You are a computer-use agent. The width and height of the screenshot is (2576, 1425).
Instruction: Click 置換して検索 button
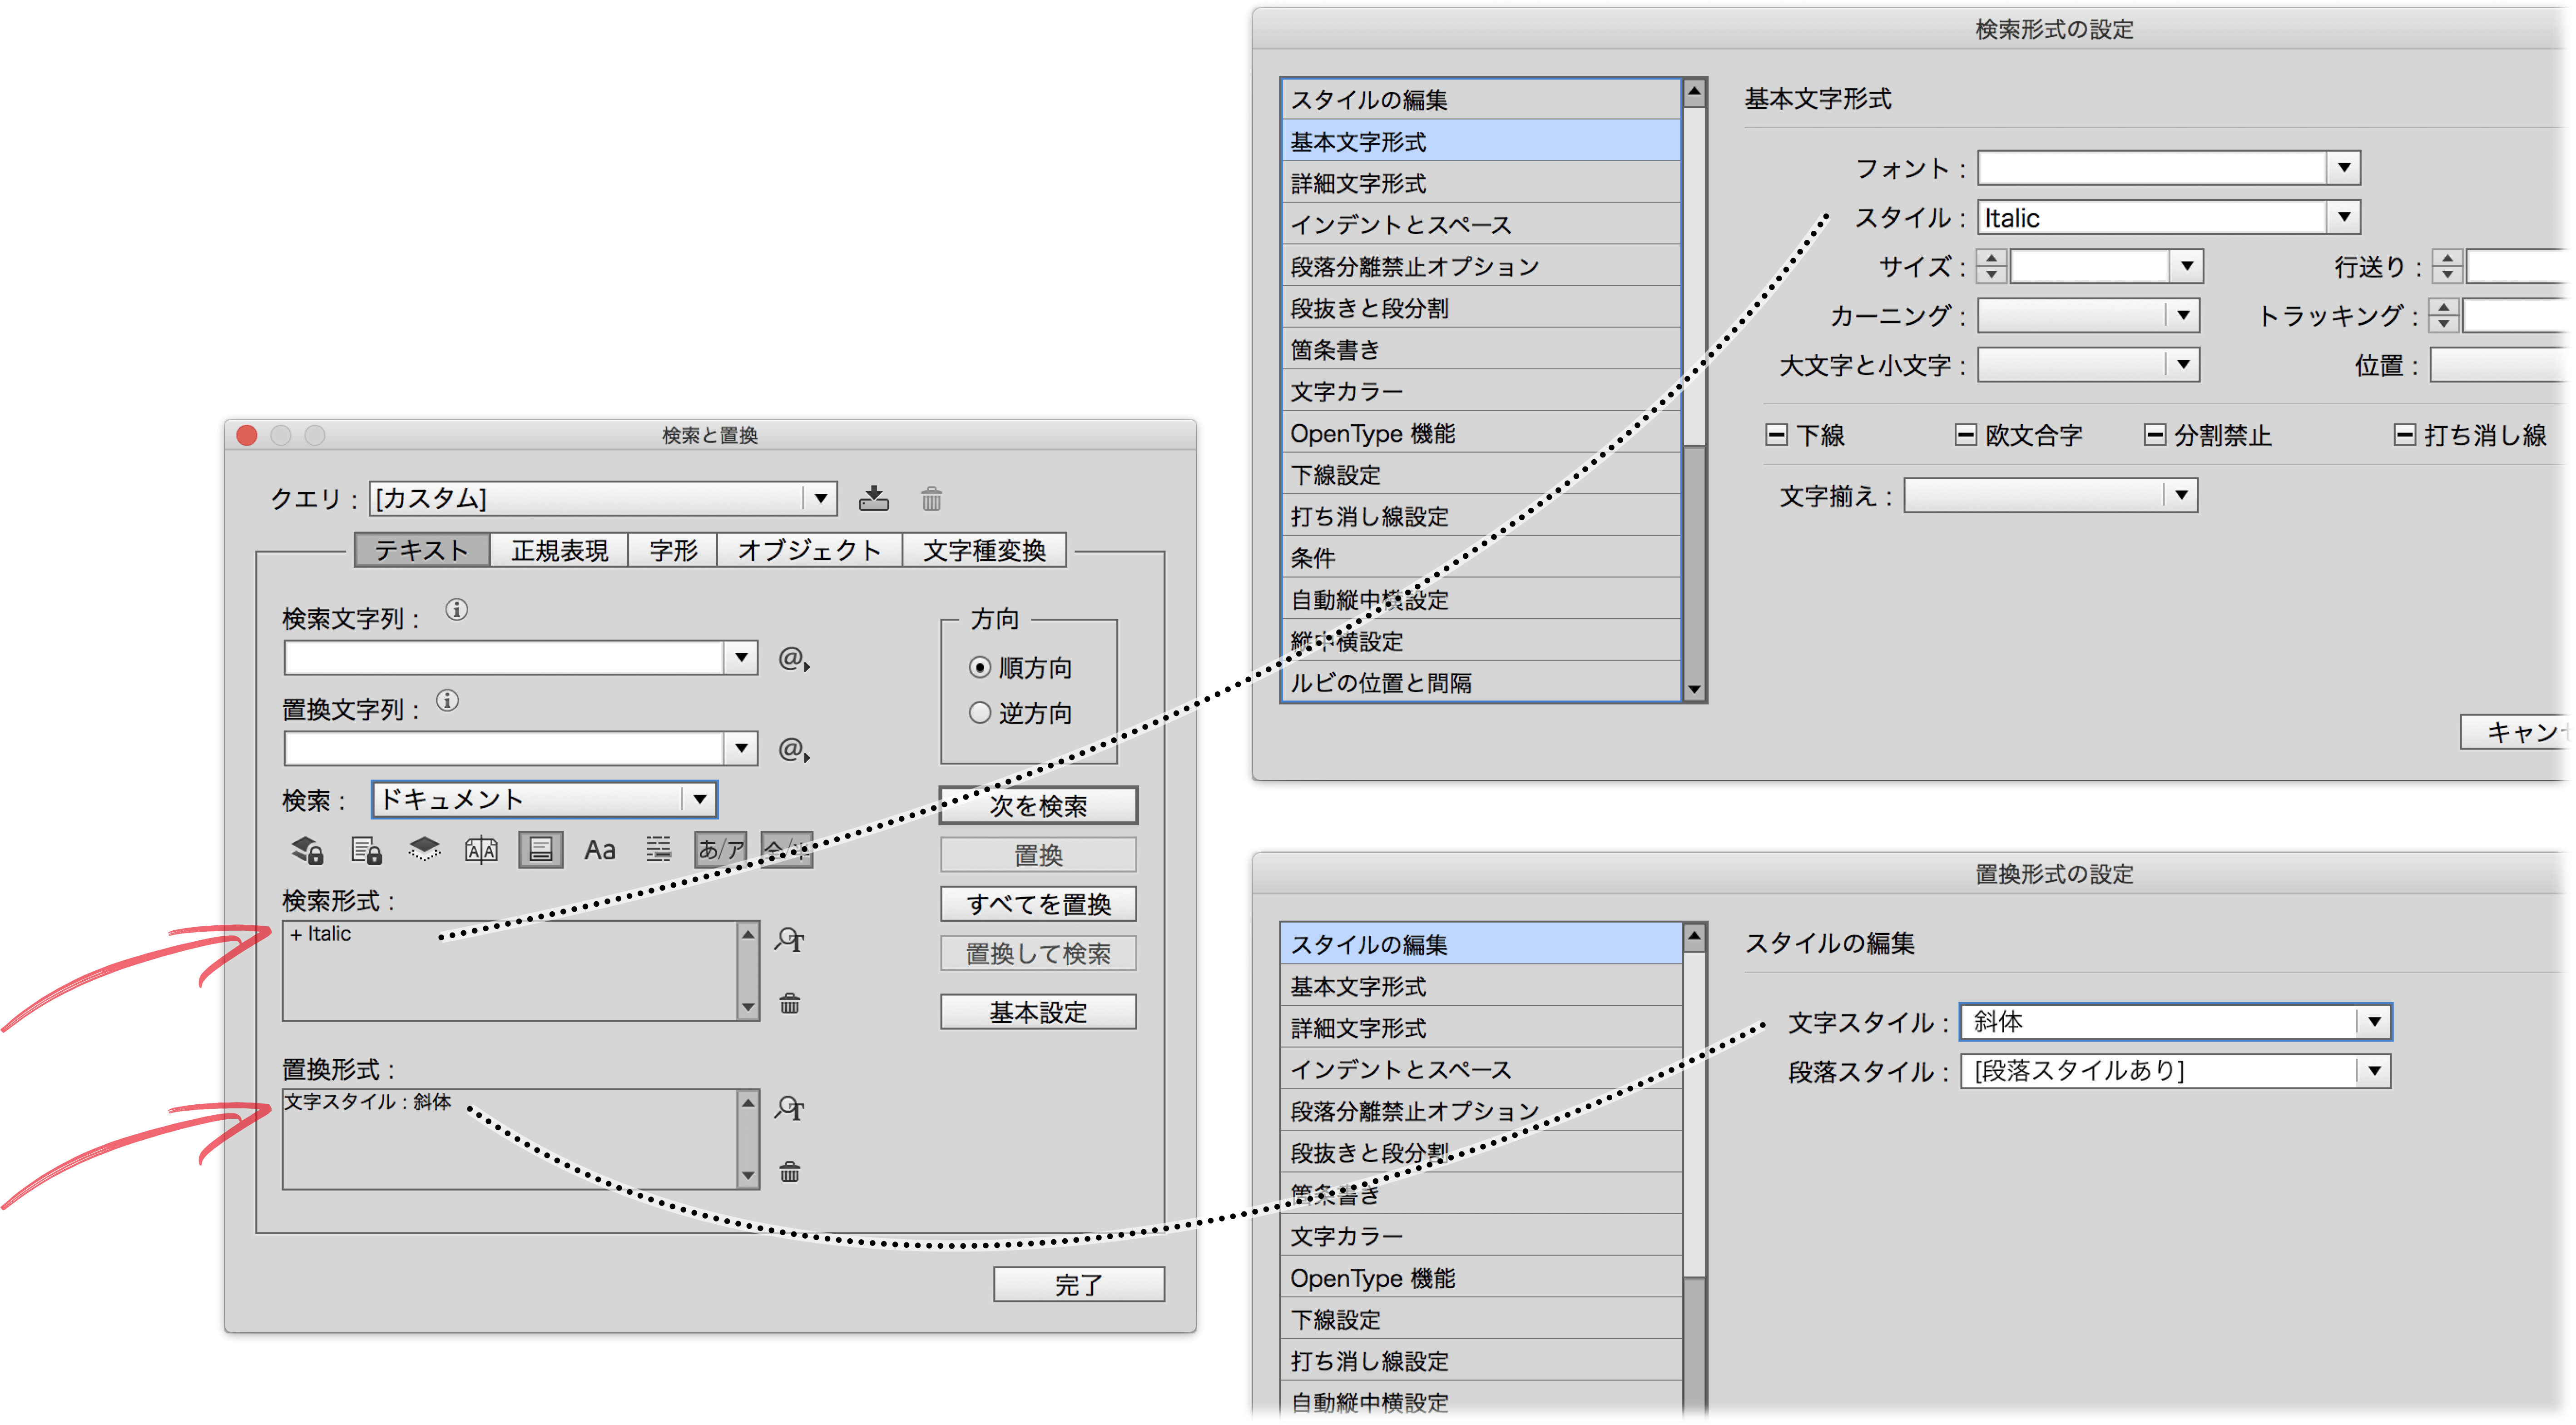[1038, 954]
